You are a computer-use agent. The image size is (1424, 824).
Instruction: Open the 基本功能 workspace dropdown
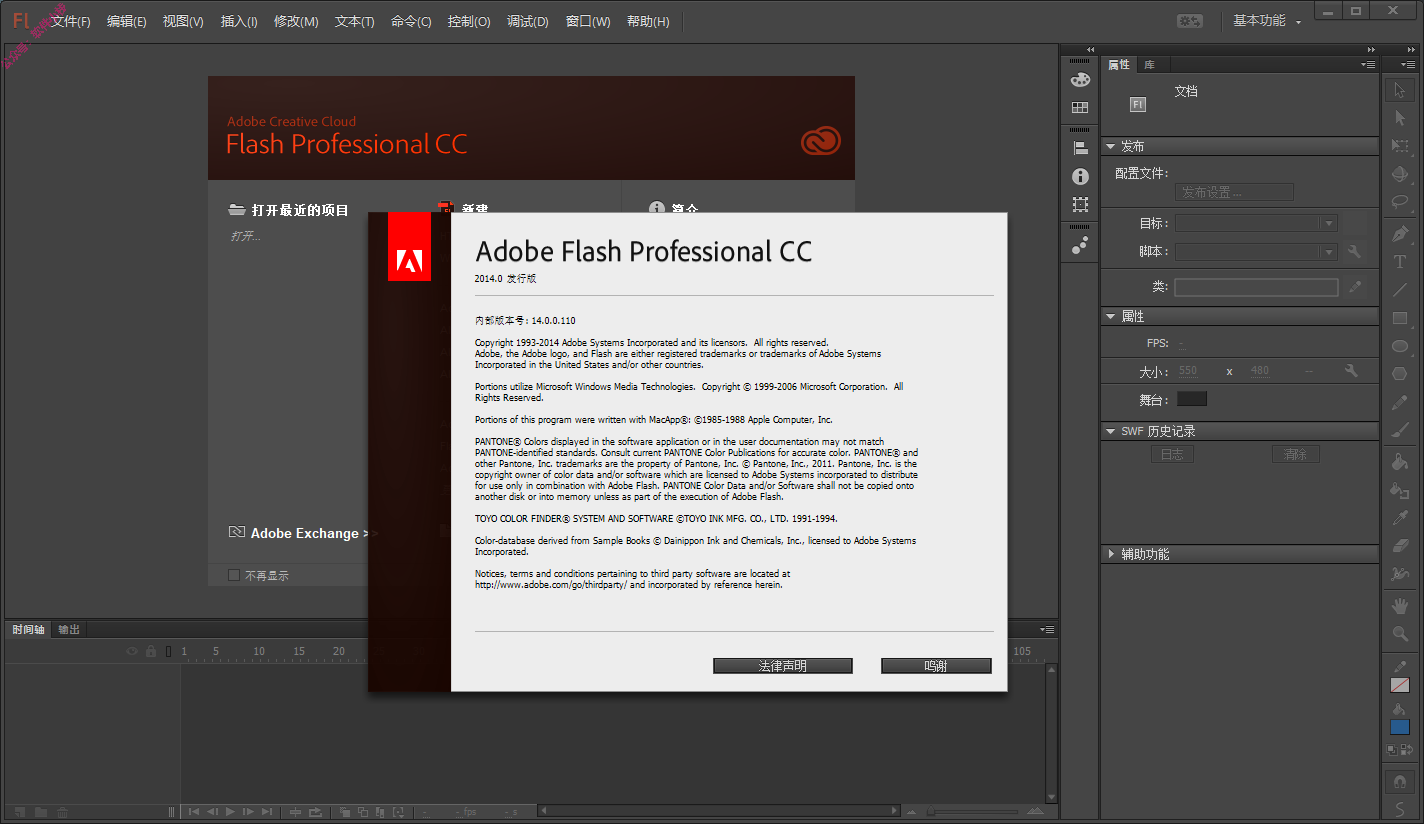pos(1267,21)
